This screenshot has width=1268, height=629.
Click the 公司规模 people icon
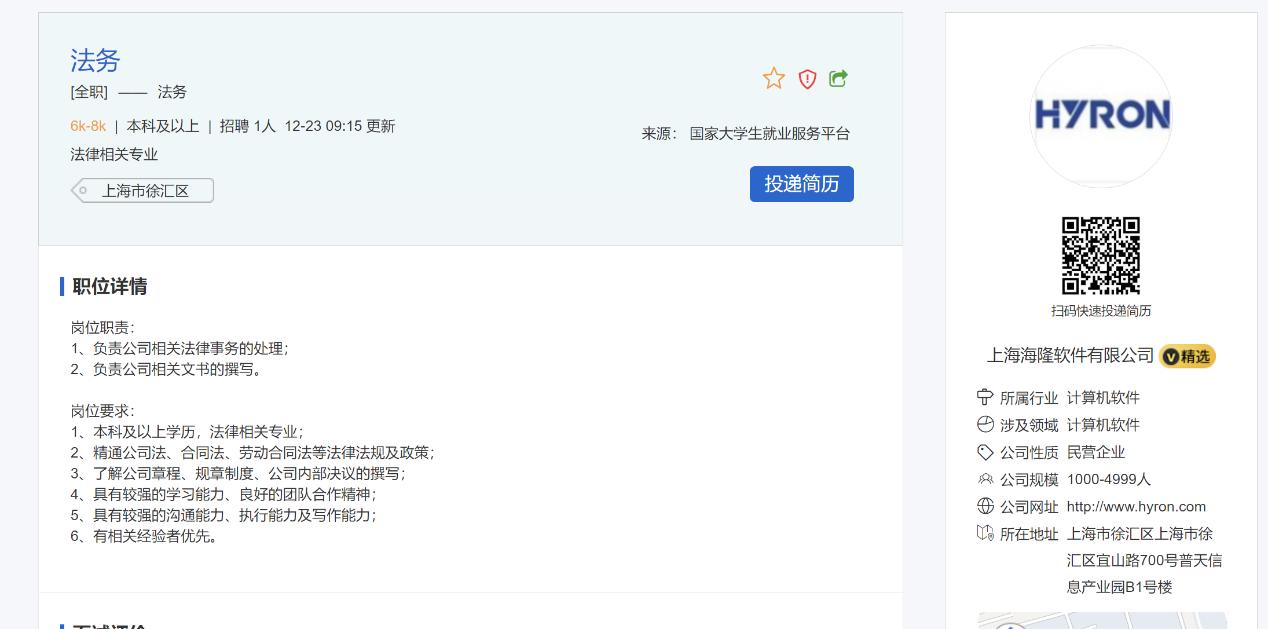coord(985,479)
